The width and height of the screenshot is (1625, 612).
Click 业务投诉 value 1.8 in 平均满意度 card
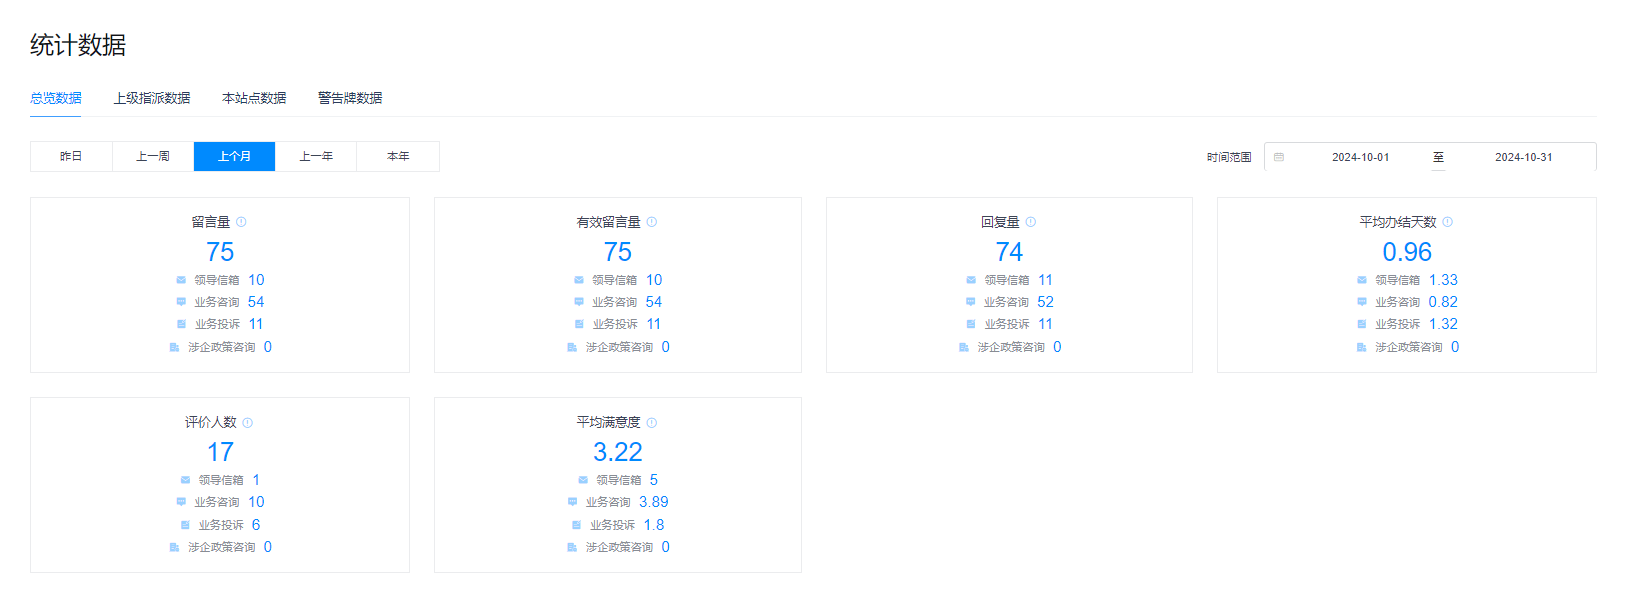(x=654, y=525)
